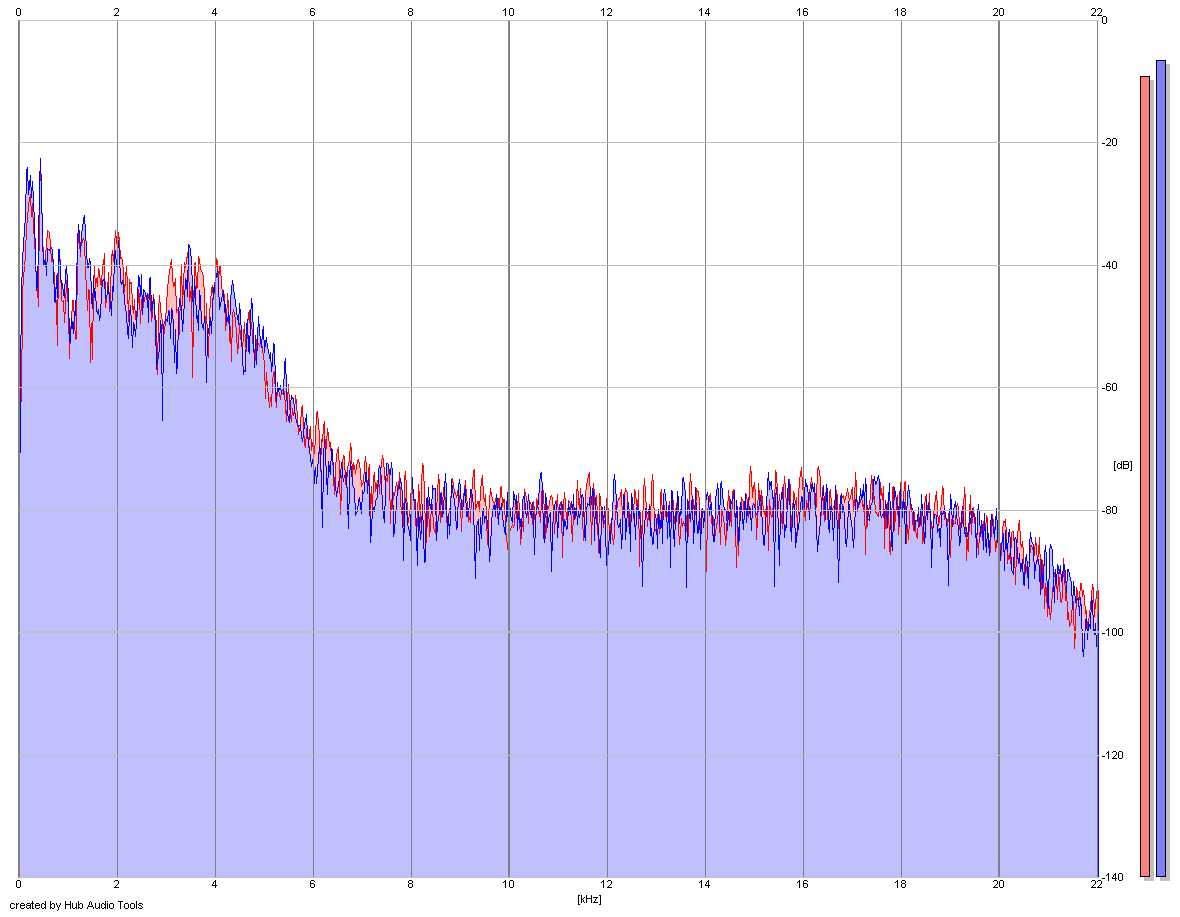Screen dimensions: 1180x917
Task: Click the -80 dB scale label
Action: click(1110, 510)
